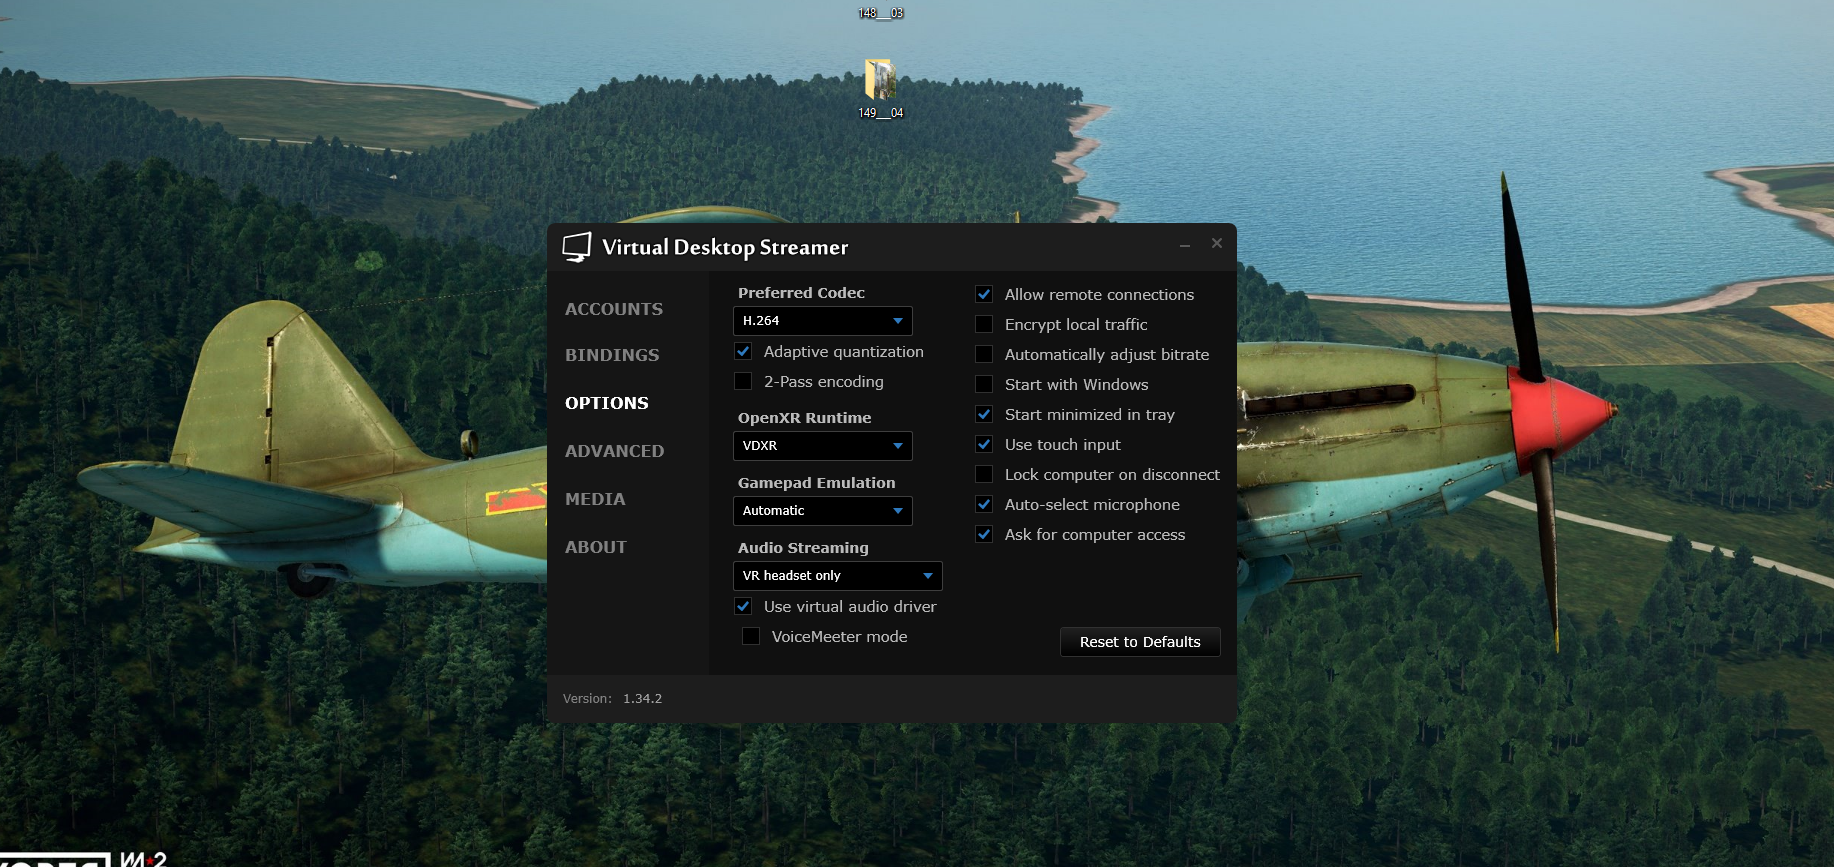Screen dimensions: 1834x867
Task: Show the About tab
Action: (x=596, y=547)
